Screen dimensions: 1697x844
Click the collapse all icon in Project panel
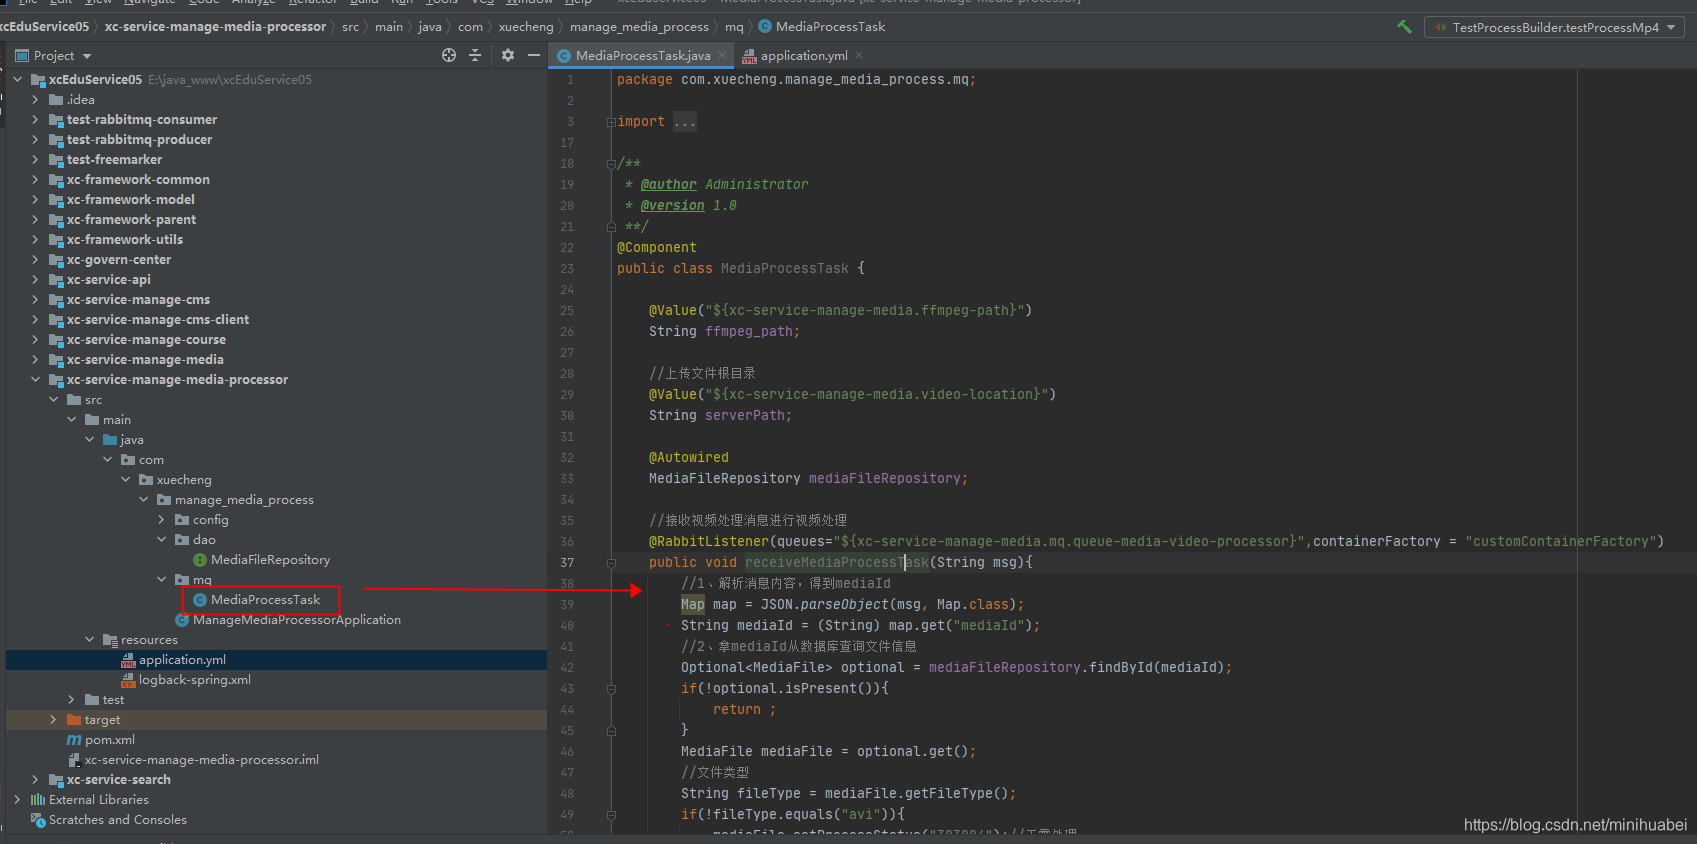pyautogui.click(x=475, y=55)
